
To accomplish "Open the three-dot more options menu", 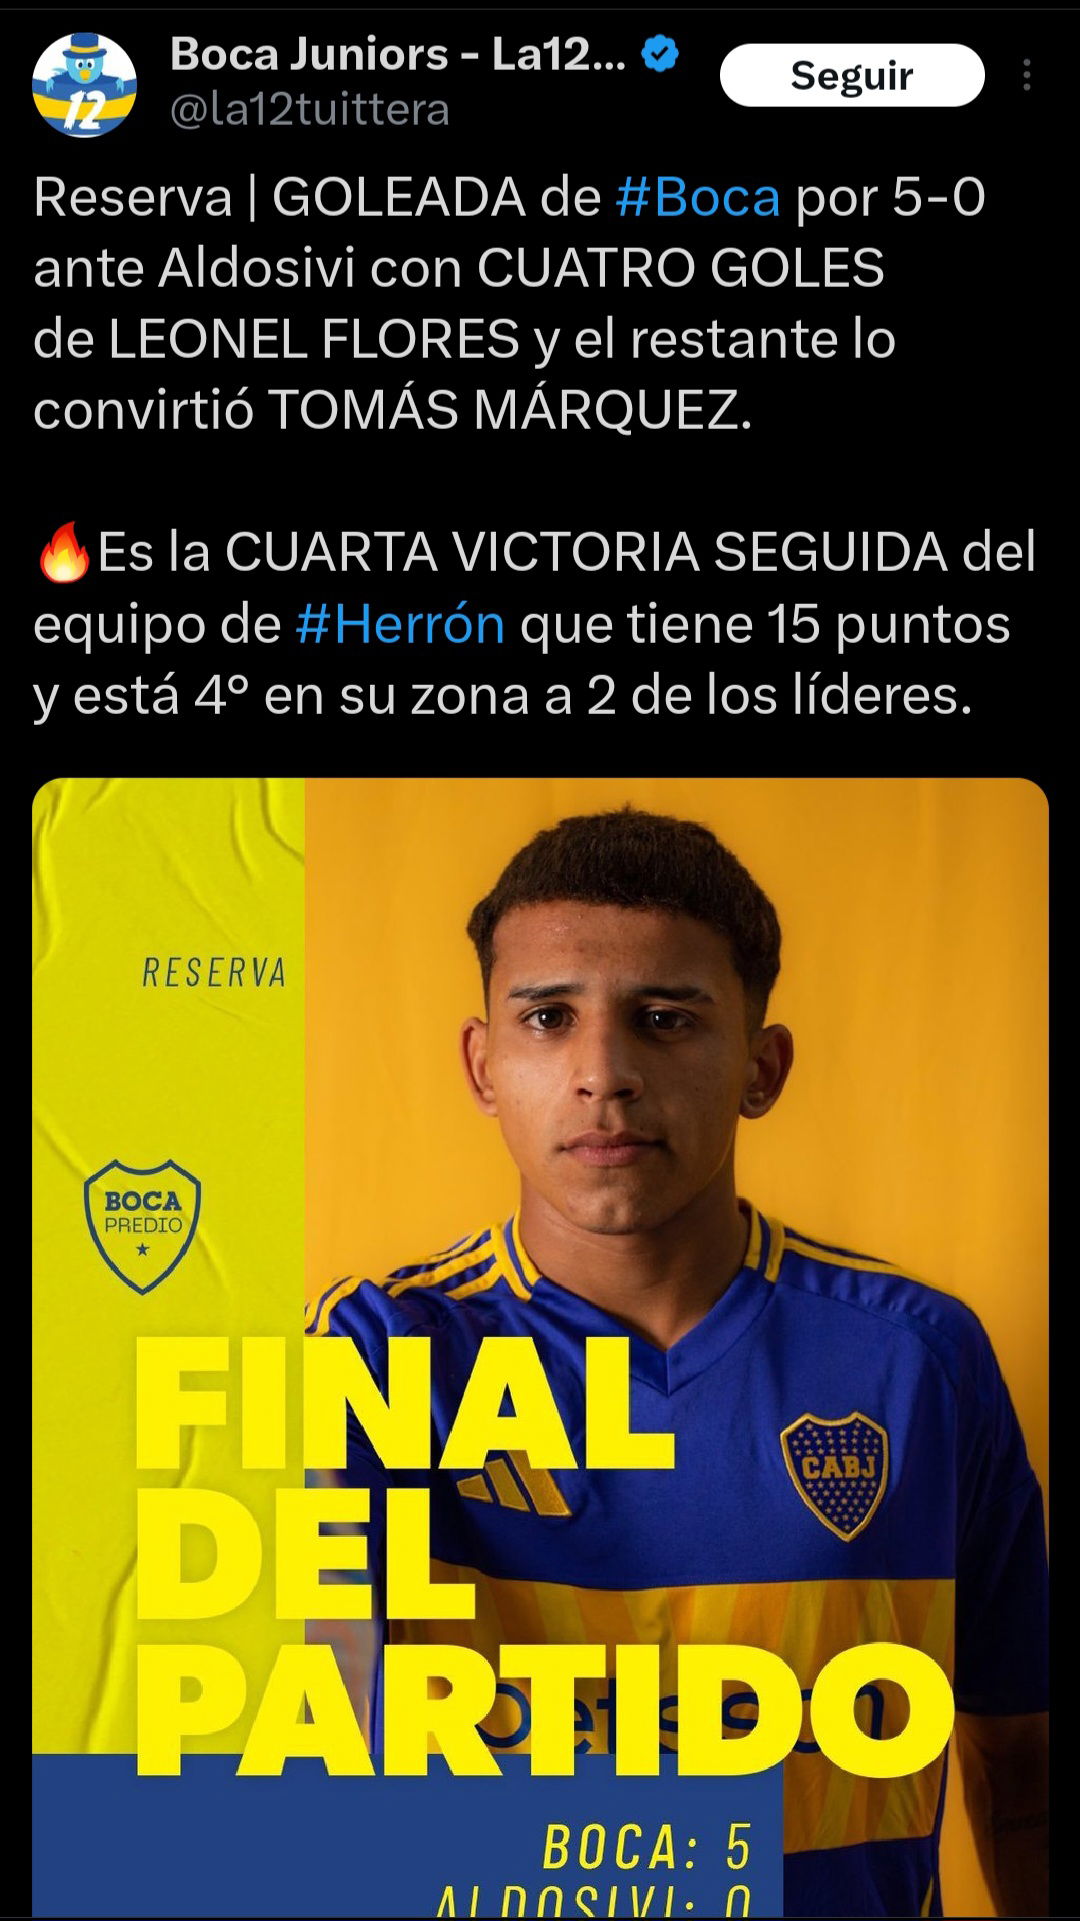I will [1027, 75].
